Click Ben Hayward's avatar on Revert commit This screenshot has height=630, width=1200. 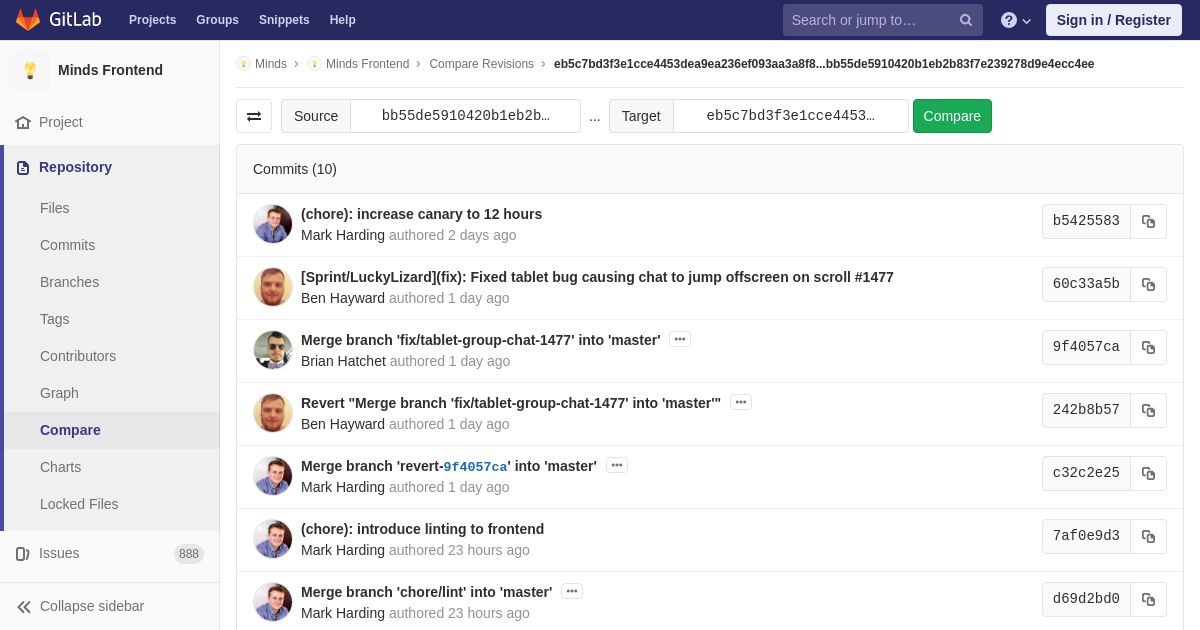pos(273,413)
